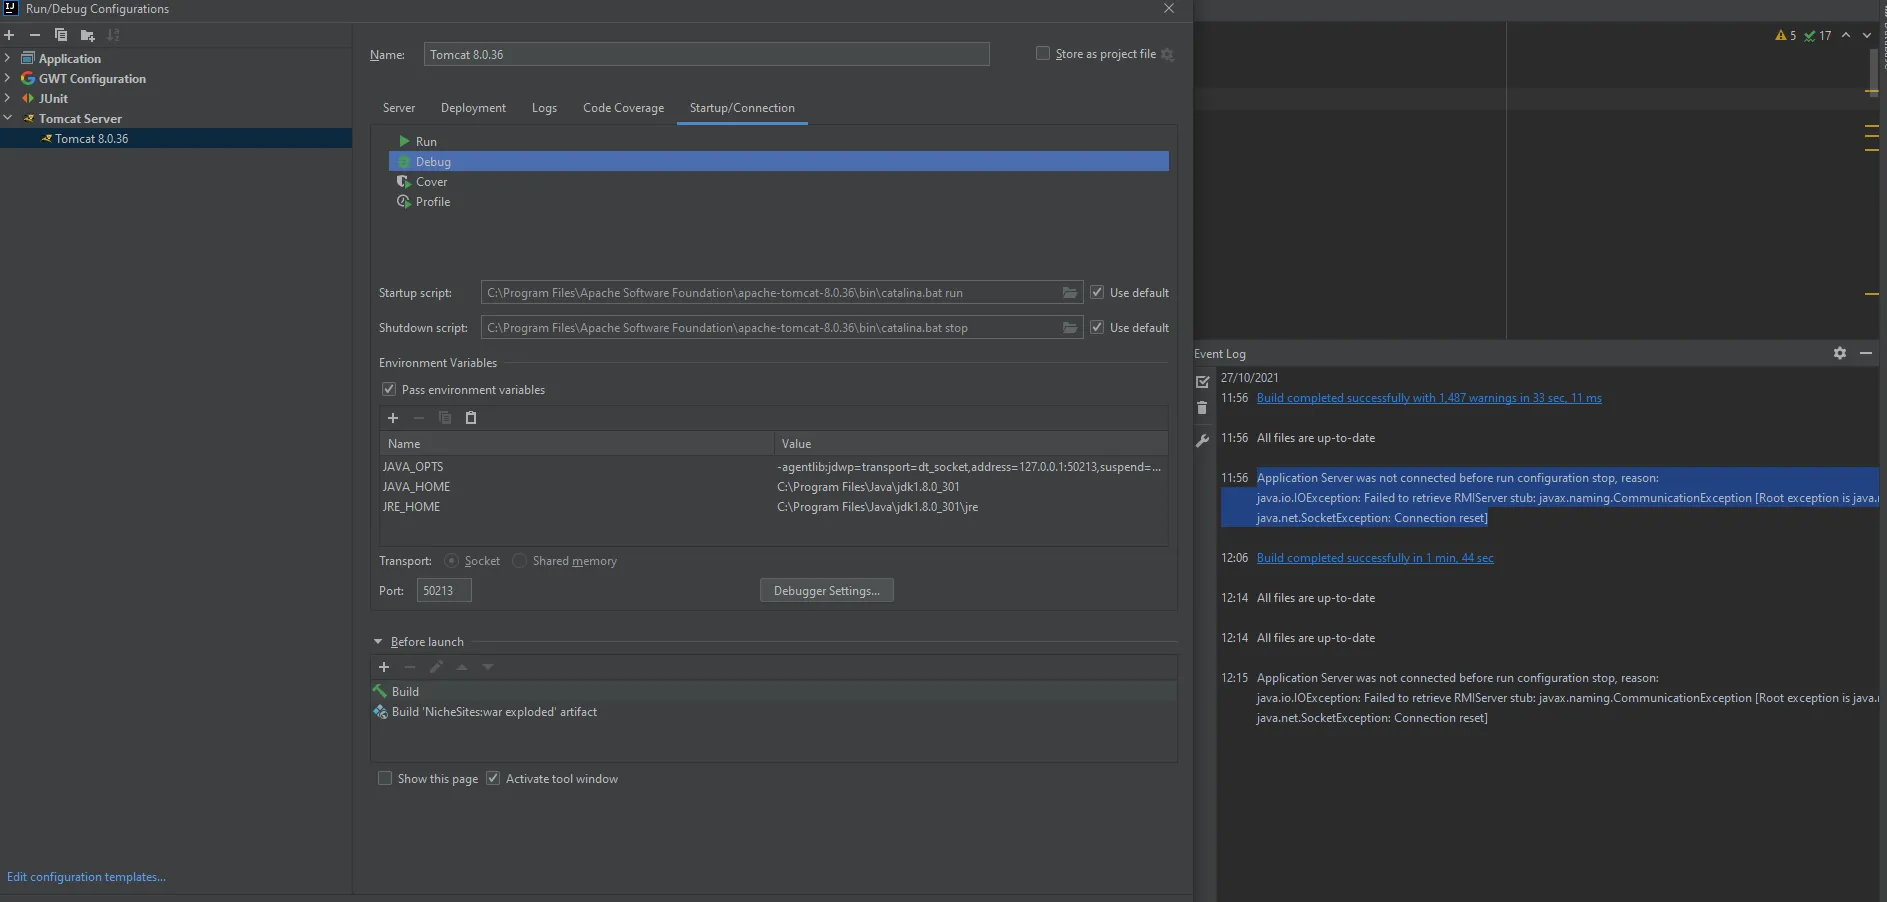Toggle Use default for Shutdown script
Viewport: 1887px width, 902px height.
(1097, 327)
